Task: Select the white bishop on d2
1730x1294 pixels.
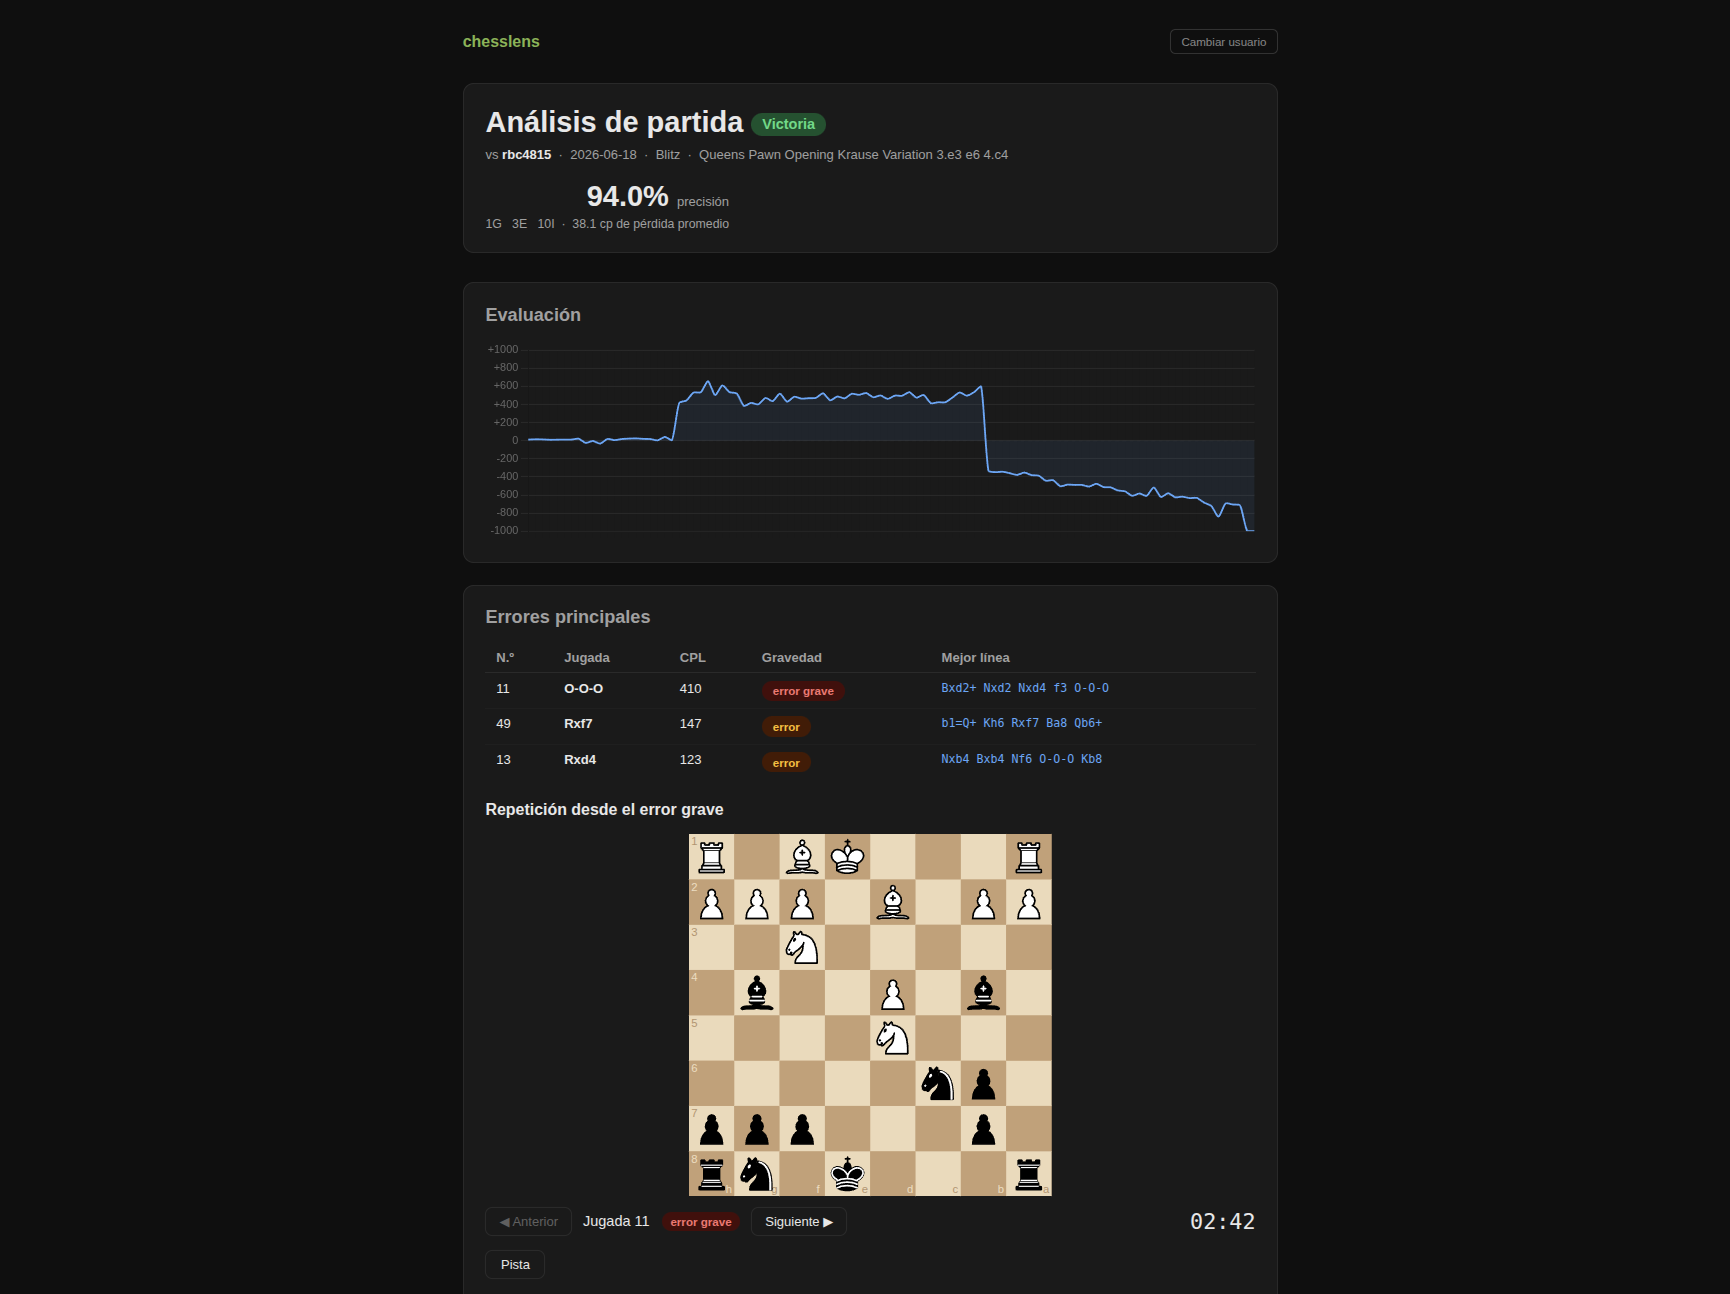Action: 892,902
